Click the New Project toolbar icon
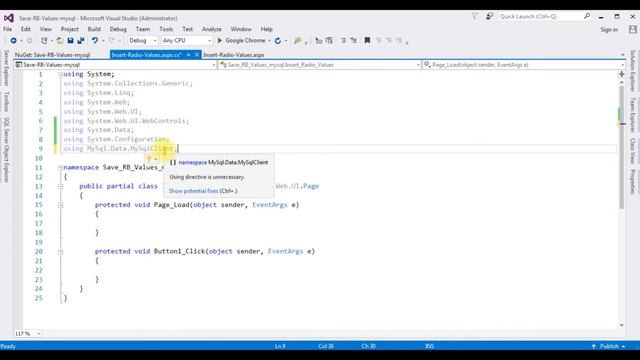The image size is (640, 360). [x=44, y=40]
